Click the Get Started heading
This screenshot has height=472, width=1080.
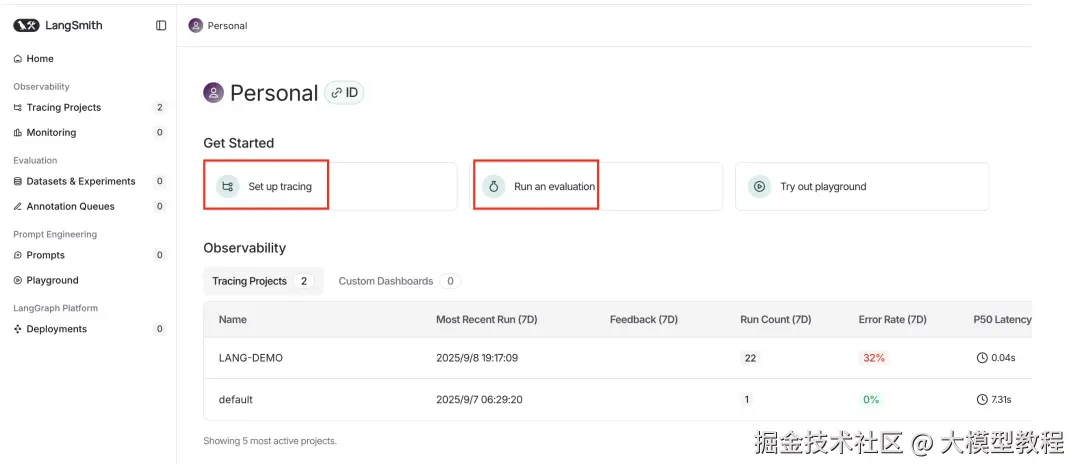coord(238,143)
